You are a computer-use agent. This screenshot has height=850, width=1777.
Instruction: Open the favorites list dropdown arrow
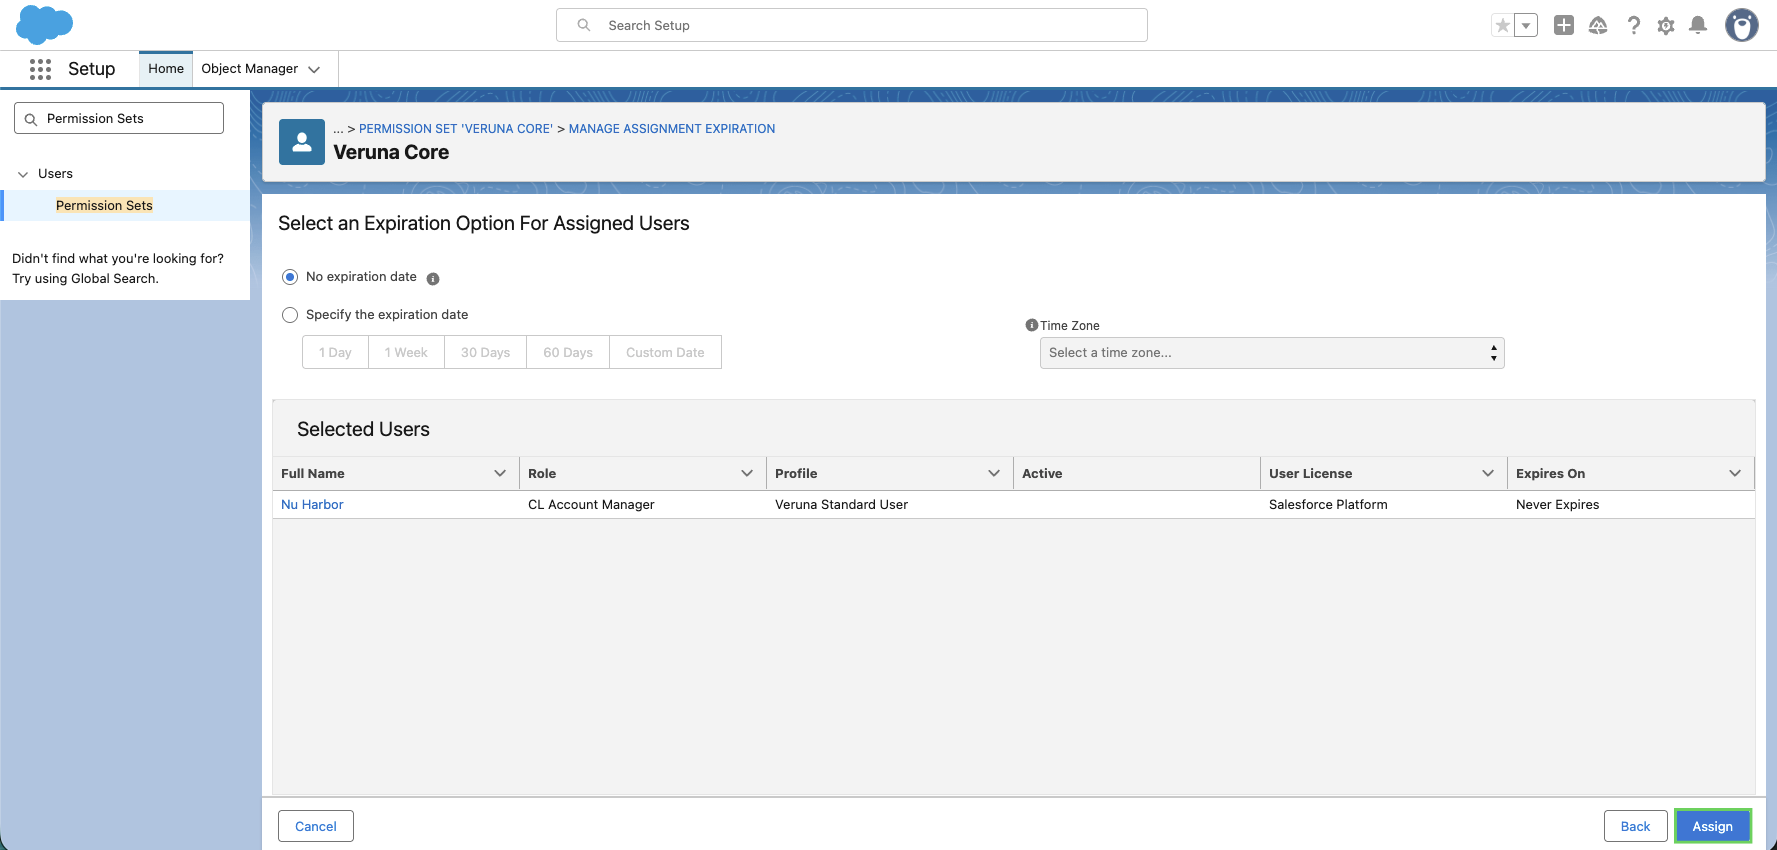1526,26
